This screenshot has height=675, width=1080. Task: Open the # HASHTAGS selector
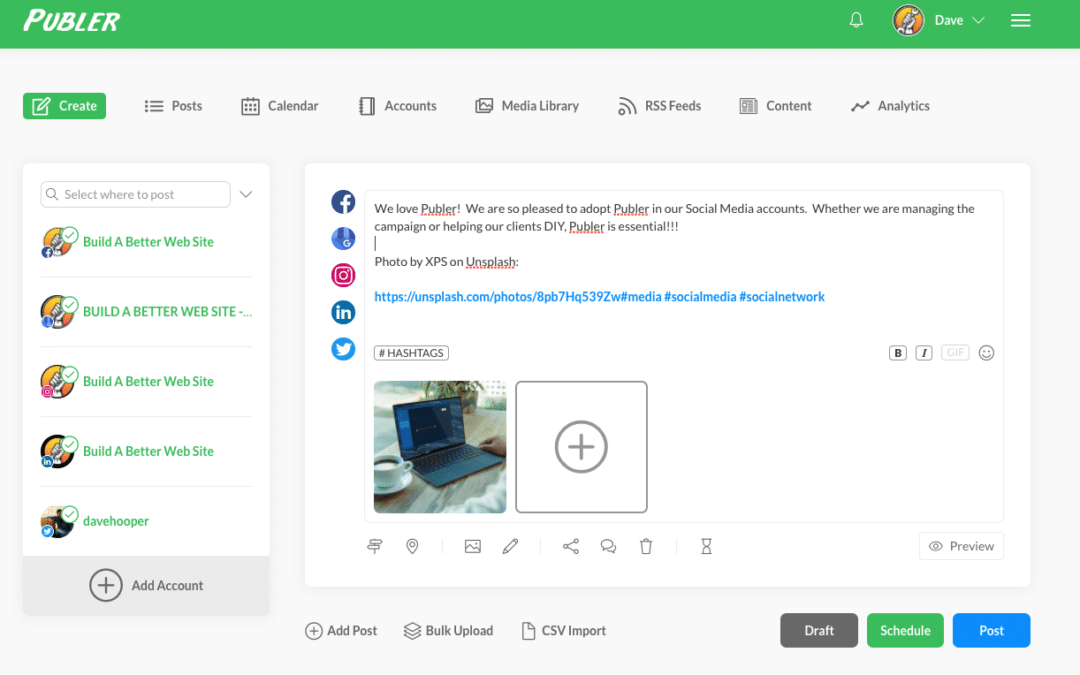pos(411,353)
